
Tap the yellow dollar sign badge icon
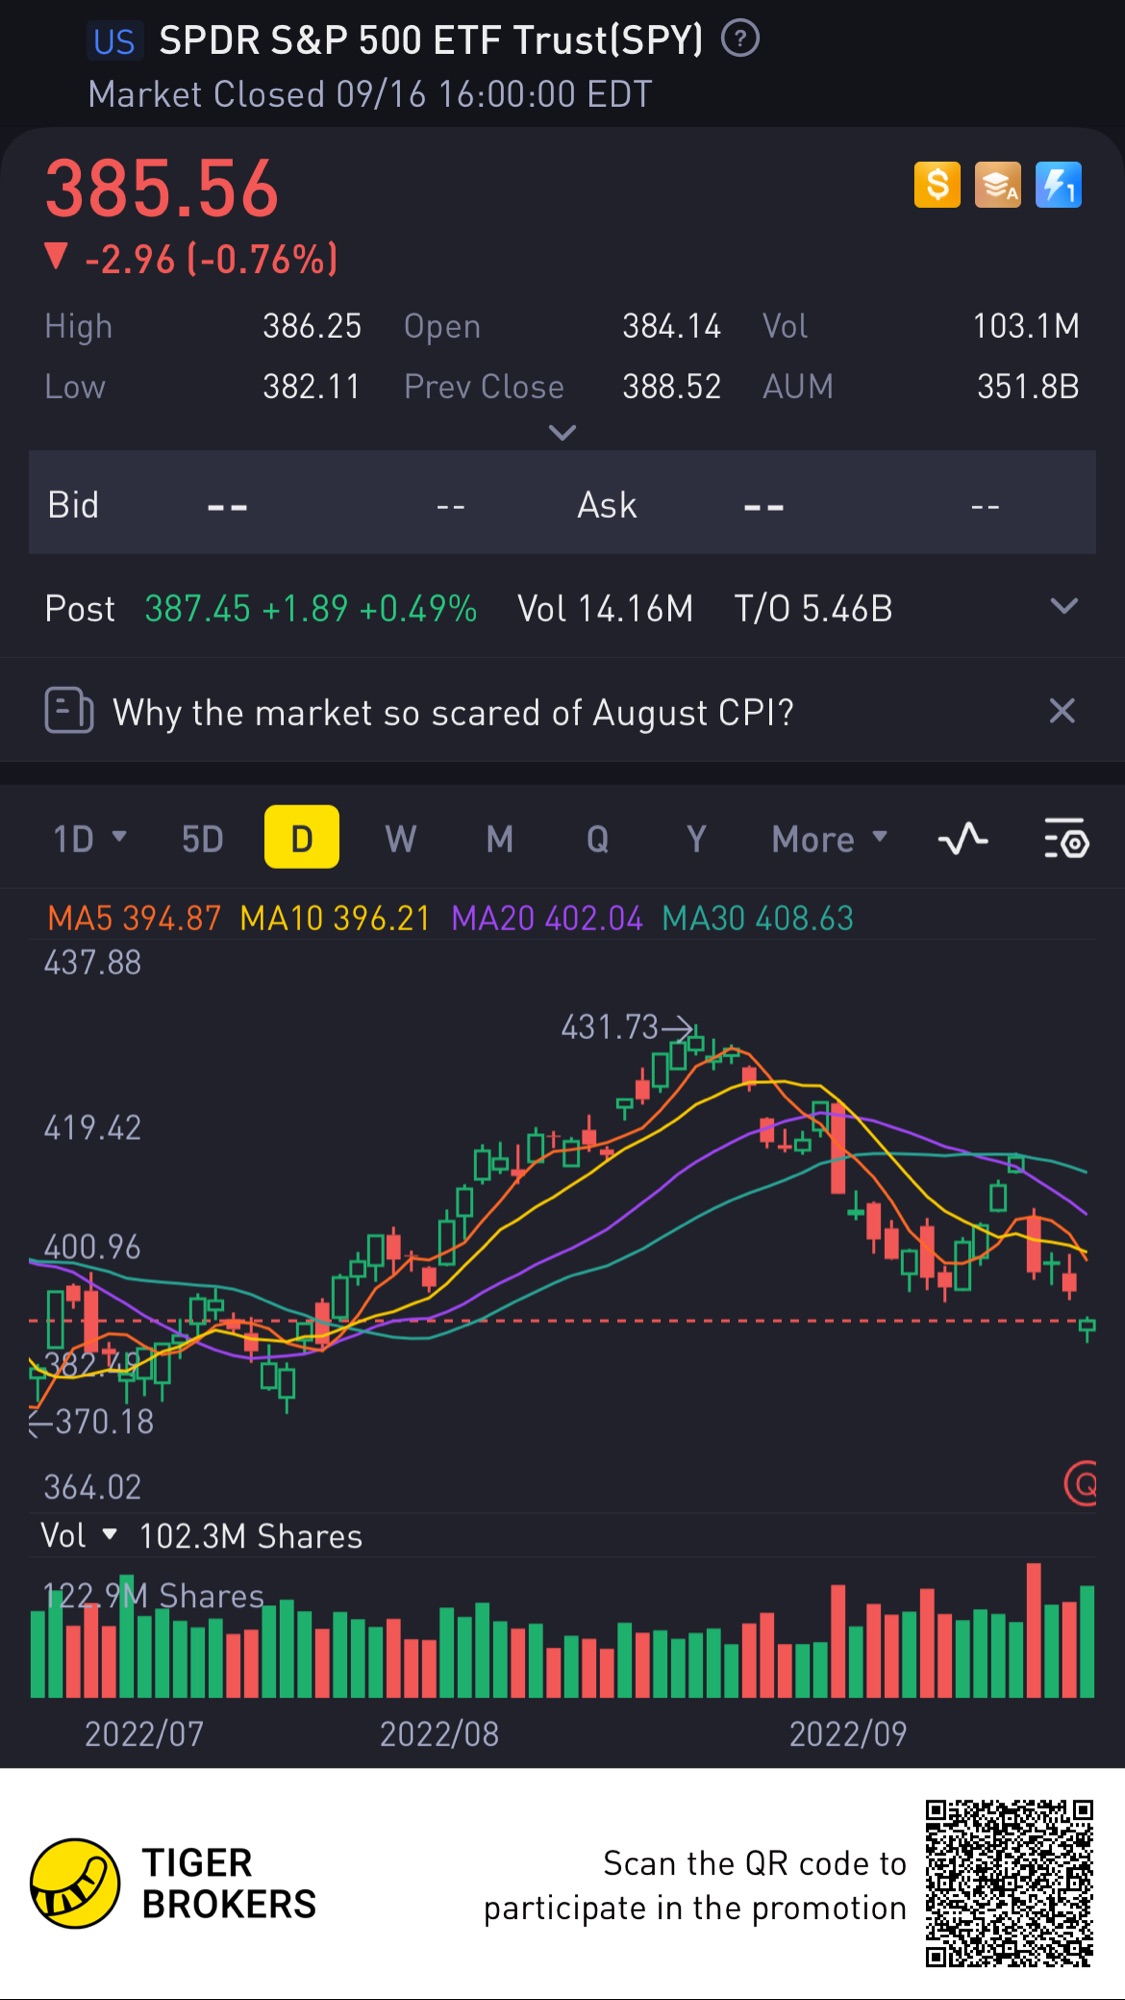click(x=937, y=185)
